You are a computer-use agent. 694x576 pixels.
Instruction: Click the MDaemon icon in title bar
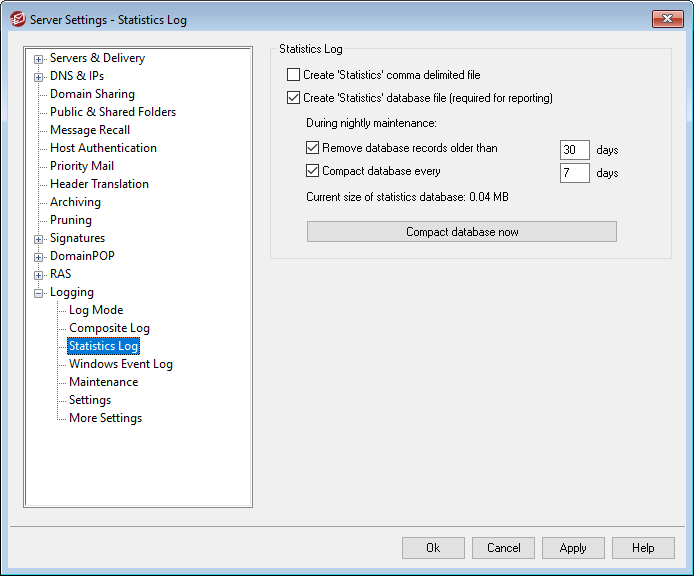coord(17,20)
